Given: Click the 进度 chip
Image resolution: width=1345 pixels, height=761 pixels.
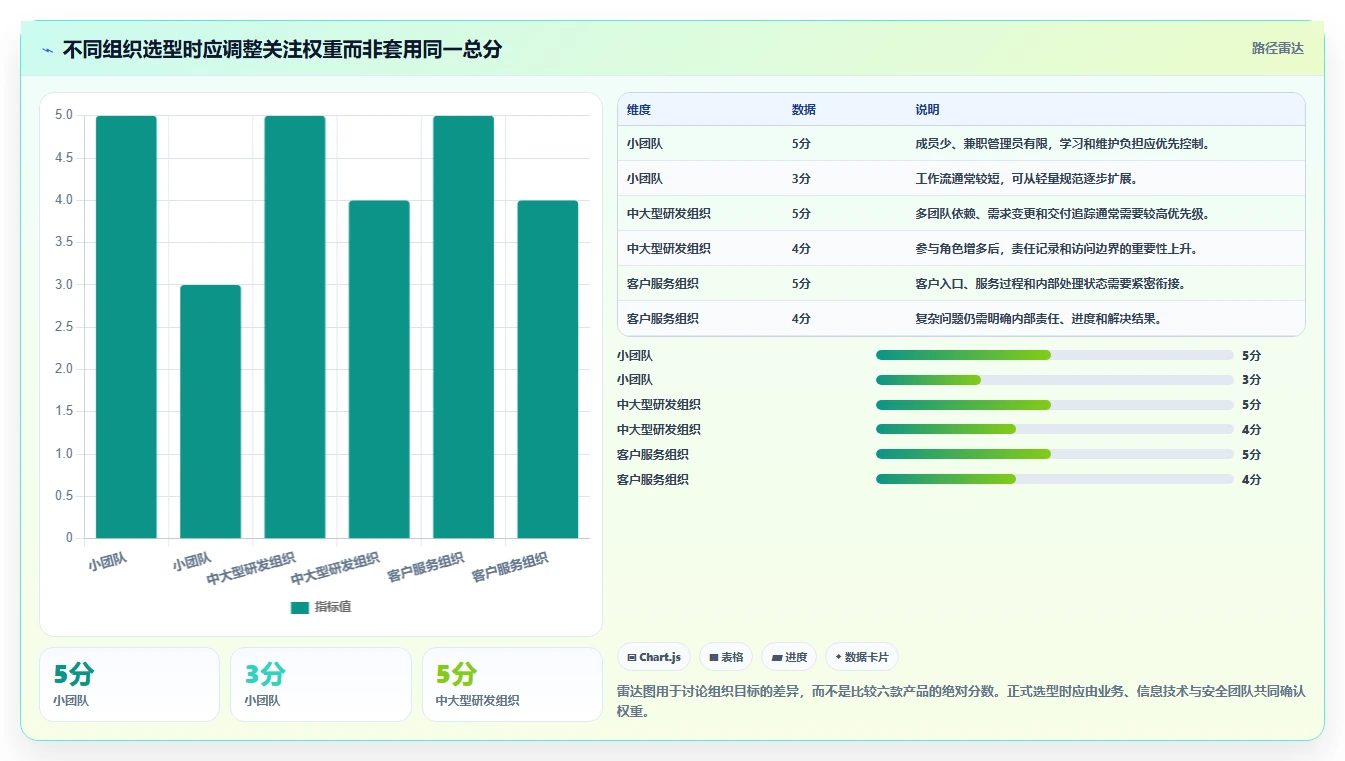Looking at the screenshot, I should [789, 657].
